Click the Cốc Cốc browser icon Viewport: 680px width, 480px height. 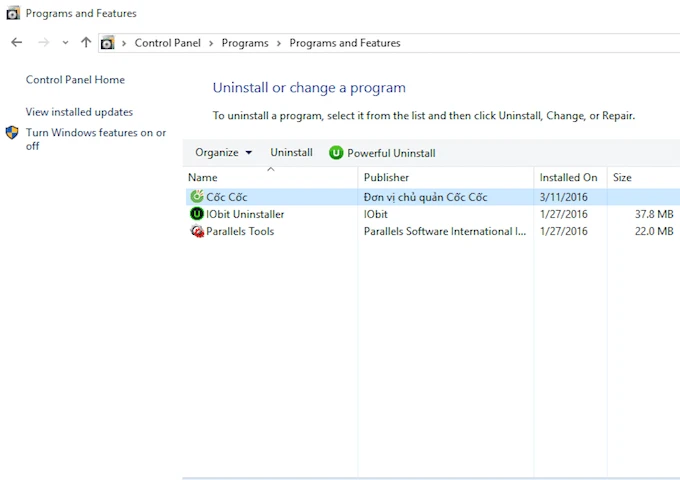pos(196,197)
